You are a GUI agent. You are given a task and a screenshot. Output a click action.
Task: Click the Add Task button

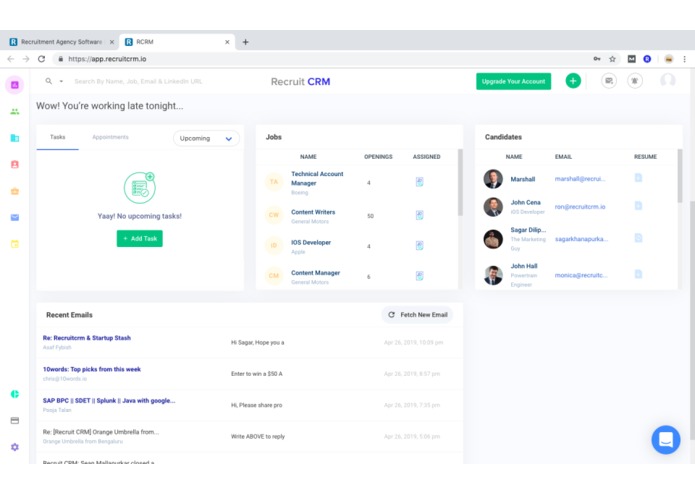pyautogui.click(x=140, y=238)
